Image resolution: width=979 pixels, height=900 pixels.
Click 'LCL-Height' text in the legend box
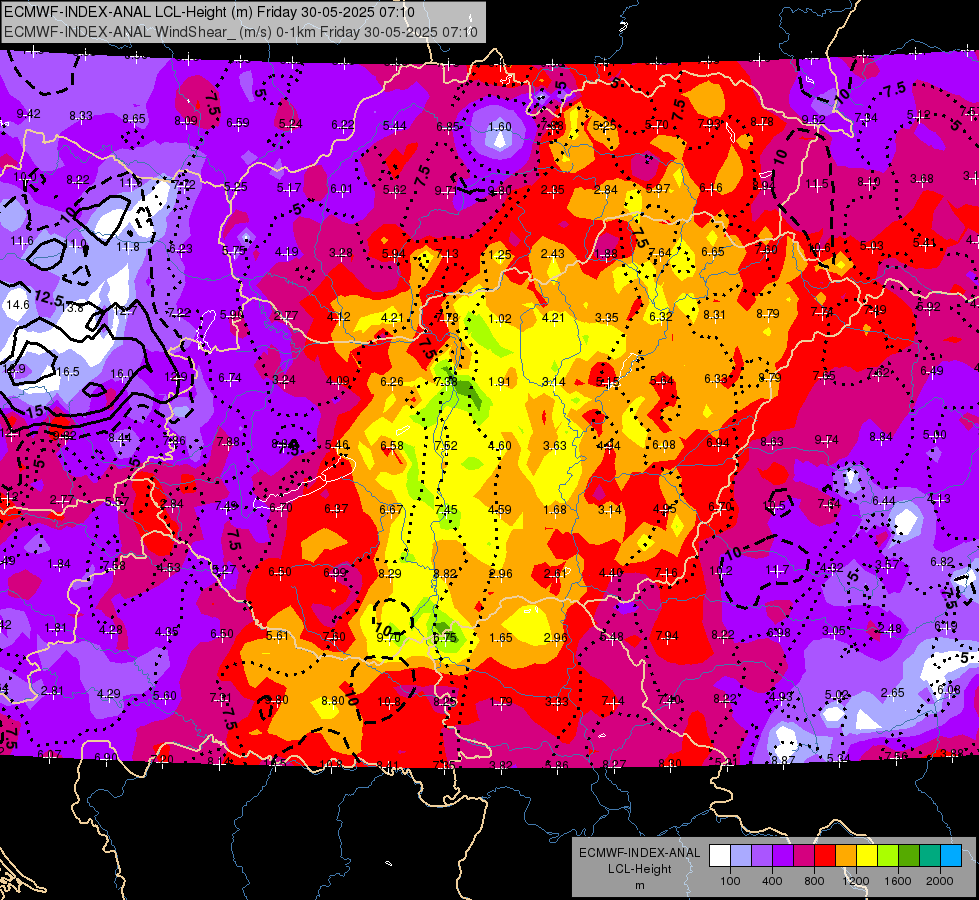click(640, 869)
